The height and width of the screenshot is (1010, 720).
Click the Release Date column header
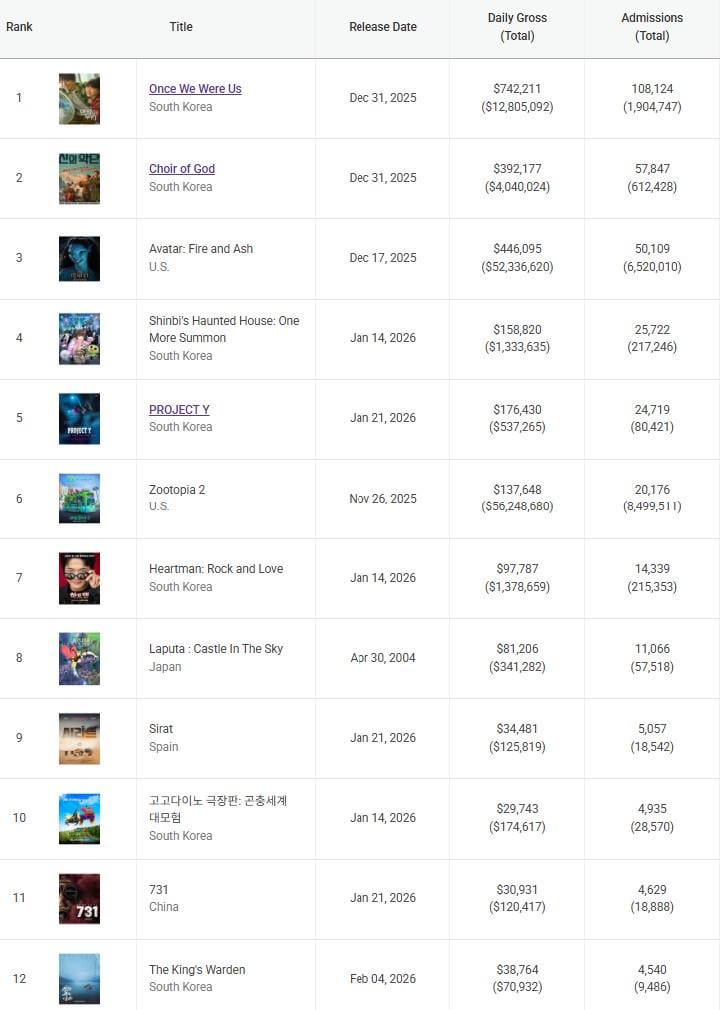(x=383, y=27)
